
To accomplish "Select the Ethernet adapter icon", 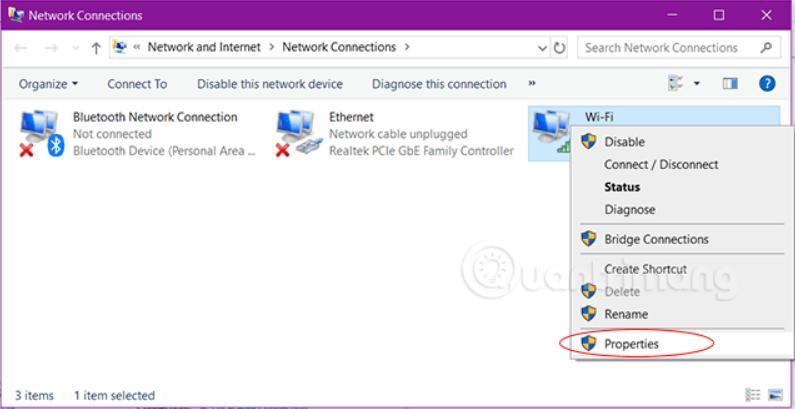I will 297,134.
